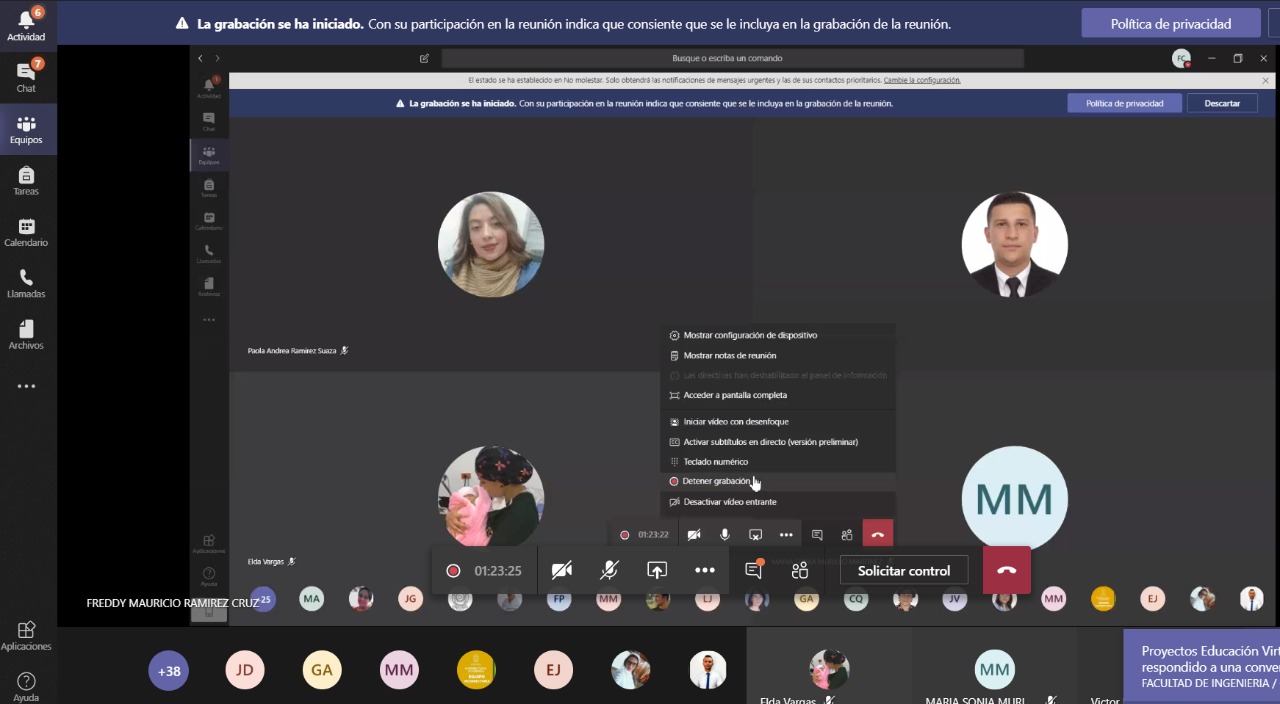Dismiss the No molestar status bar with X

point(1265,80)
